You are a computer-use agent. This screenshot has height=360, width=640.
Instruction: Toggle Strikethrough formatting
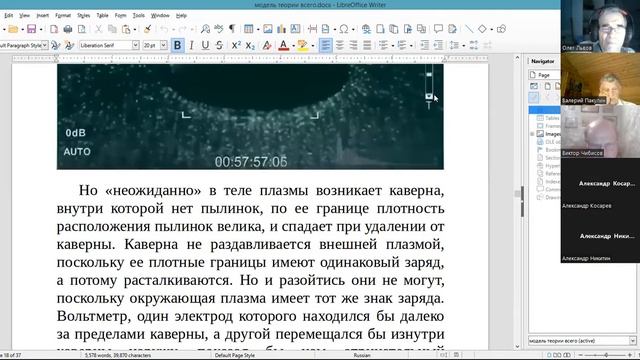pos(219,45)
